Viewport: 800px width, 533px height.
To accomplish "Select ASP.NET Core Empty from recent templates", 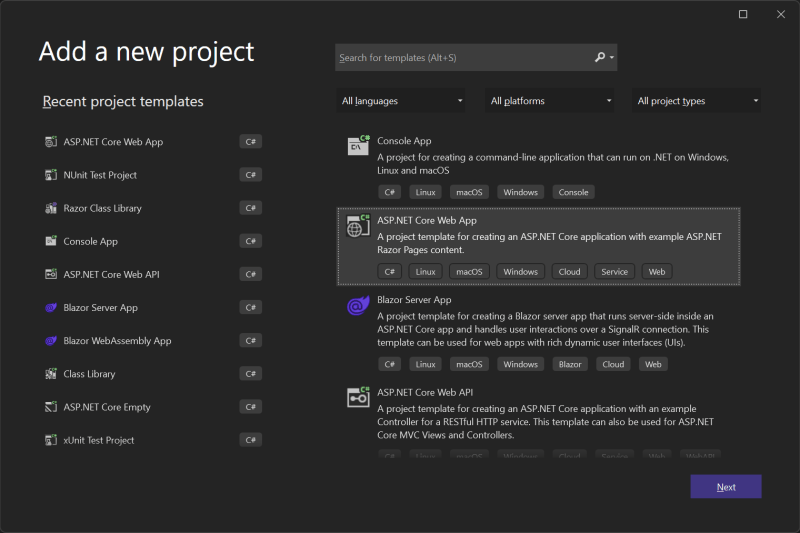I will pos(107,407).
